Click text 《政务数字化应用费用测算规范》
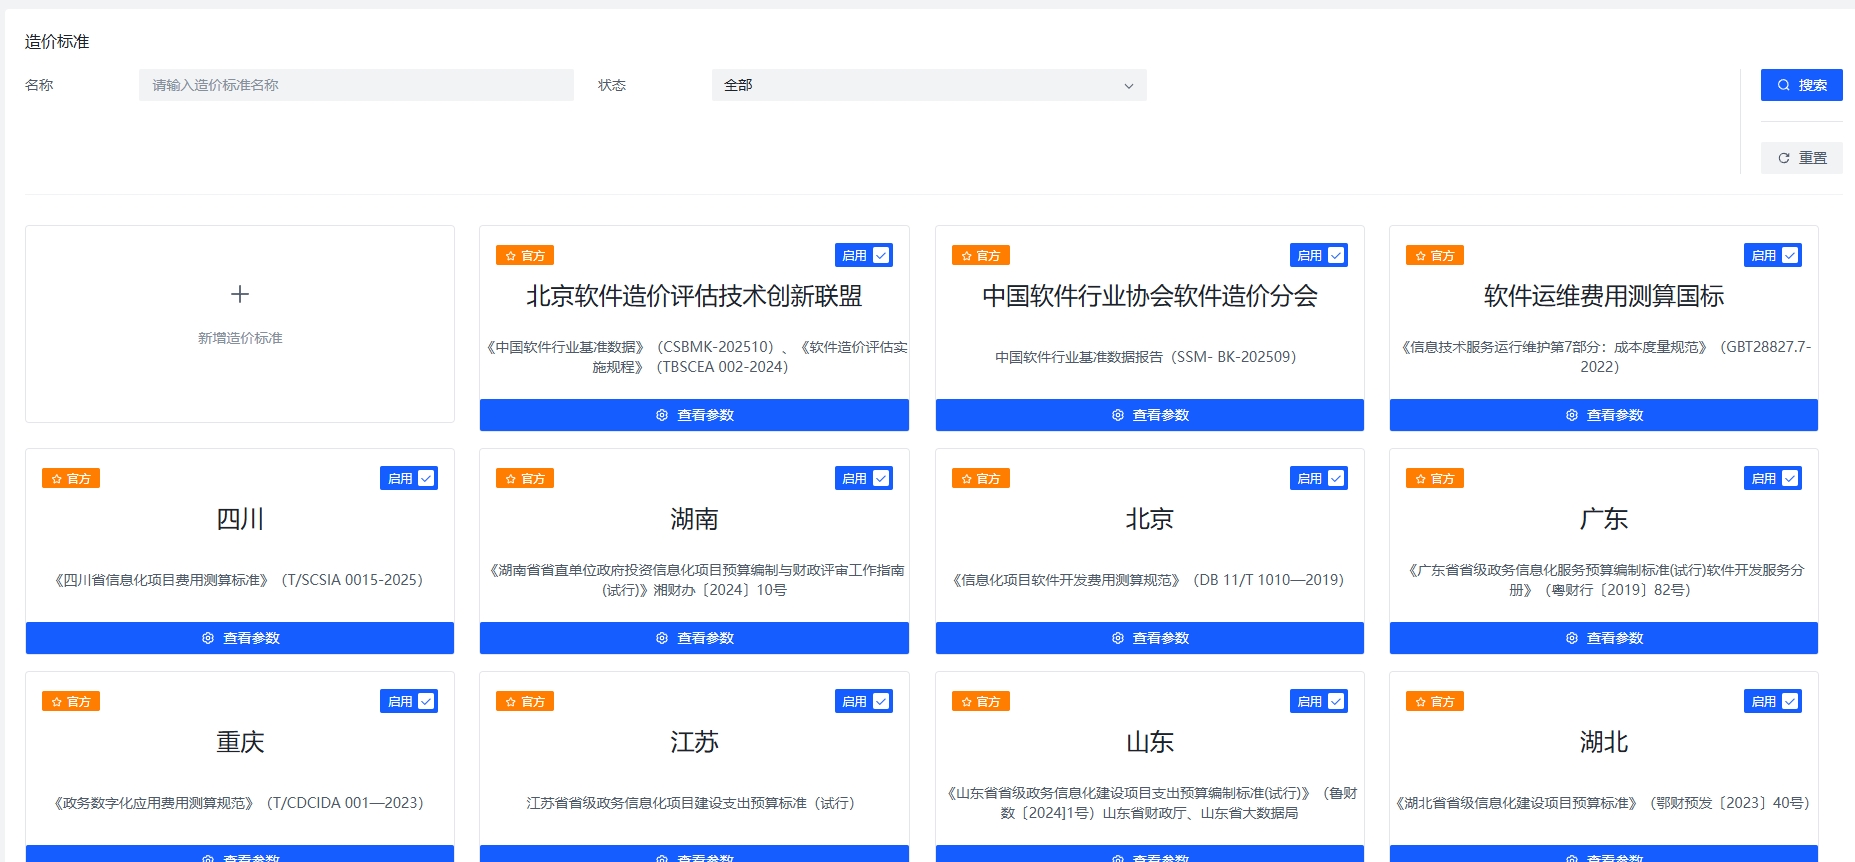 pos(155,803)
